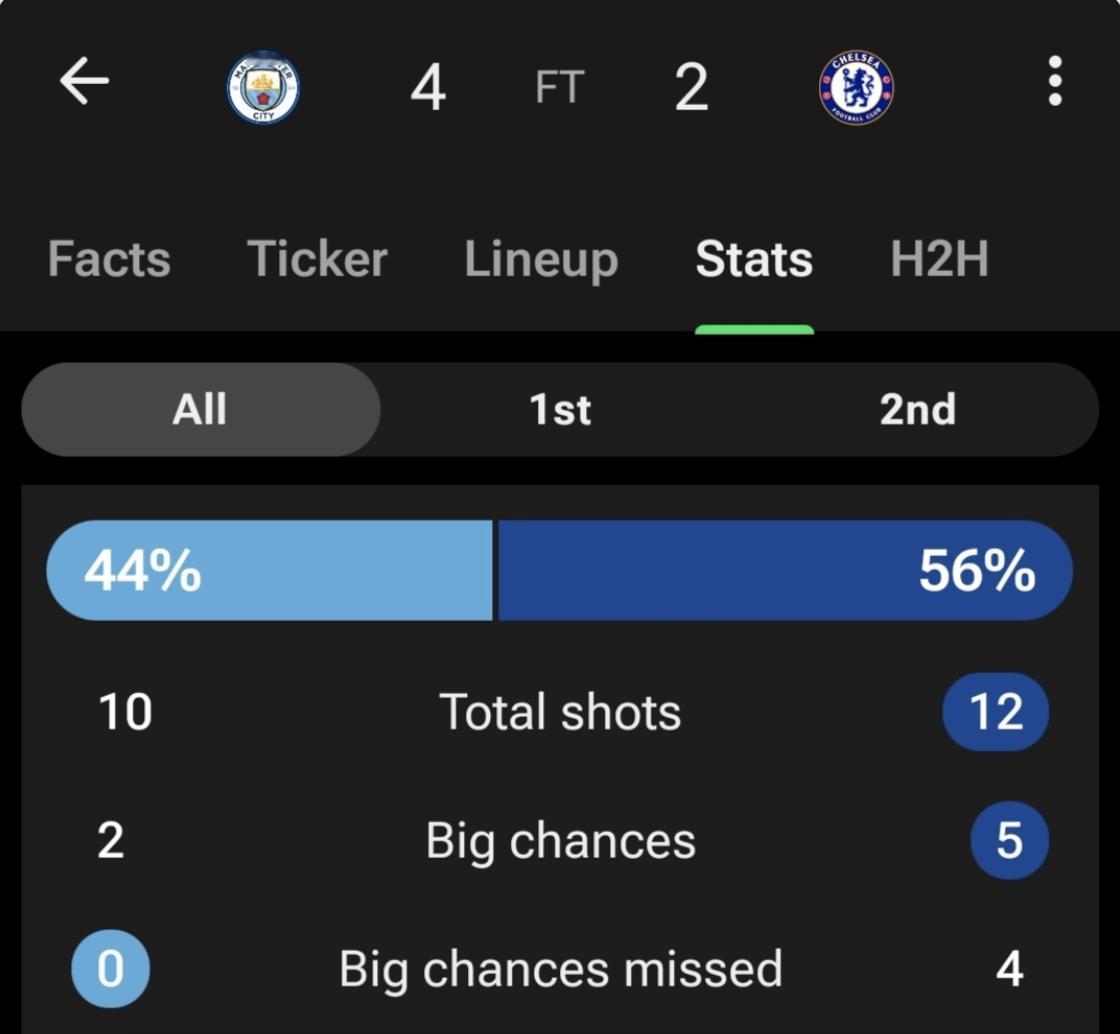Show 1st half stats
Viewport: 1120px width, 1034px height.
click(x=560, y=410)
